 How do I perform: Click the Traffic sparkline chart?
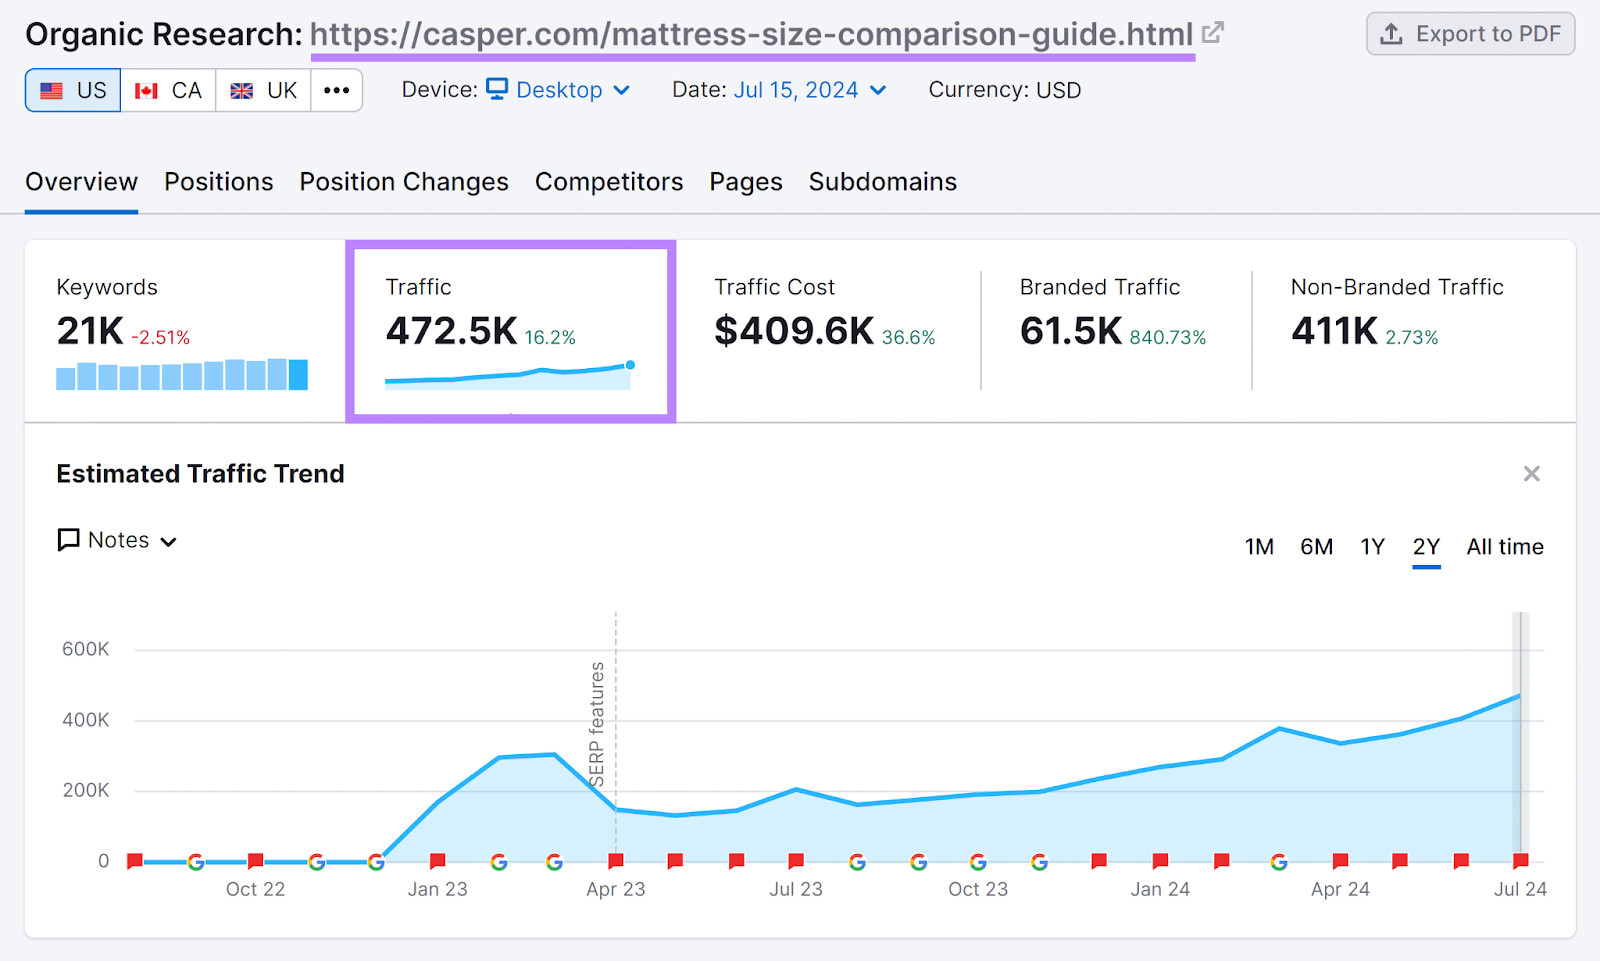click(510, 375)
